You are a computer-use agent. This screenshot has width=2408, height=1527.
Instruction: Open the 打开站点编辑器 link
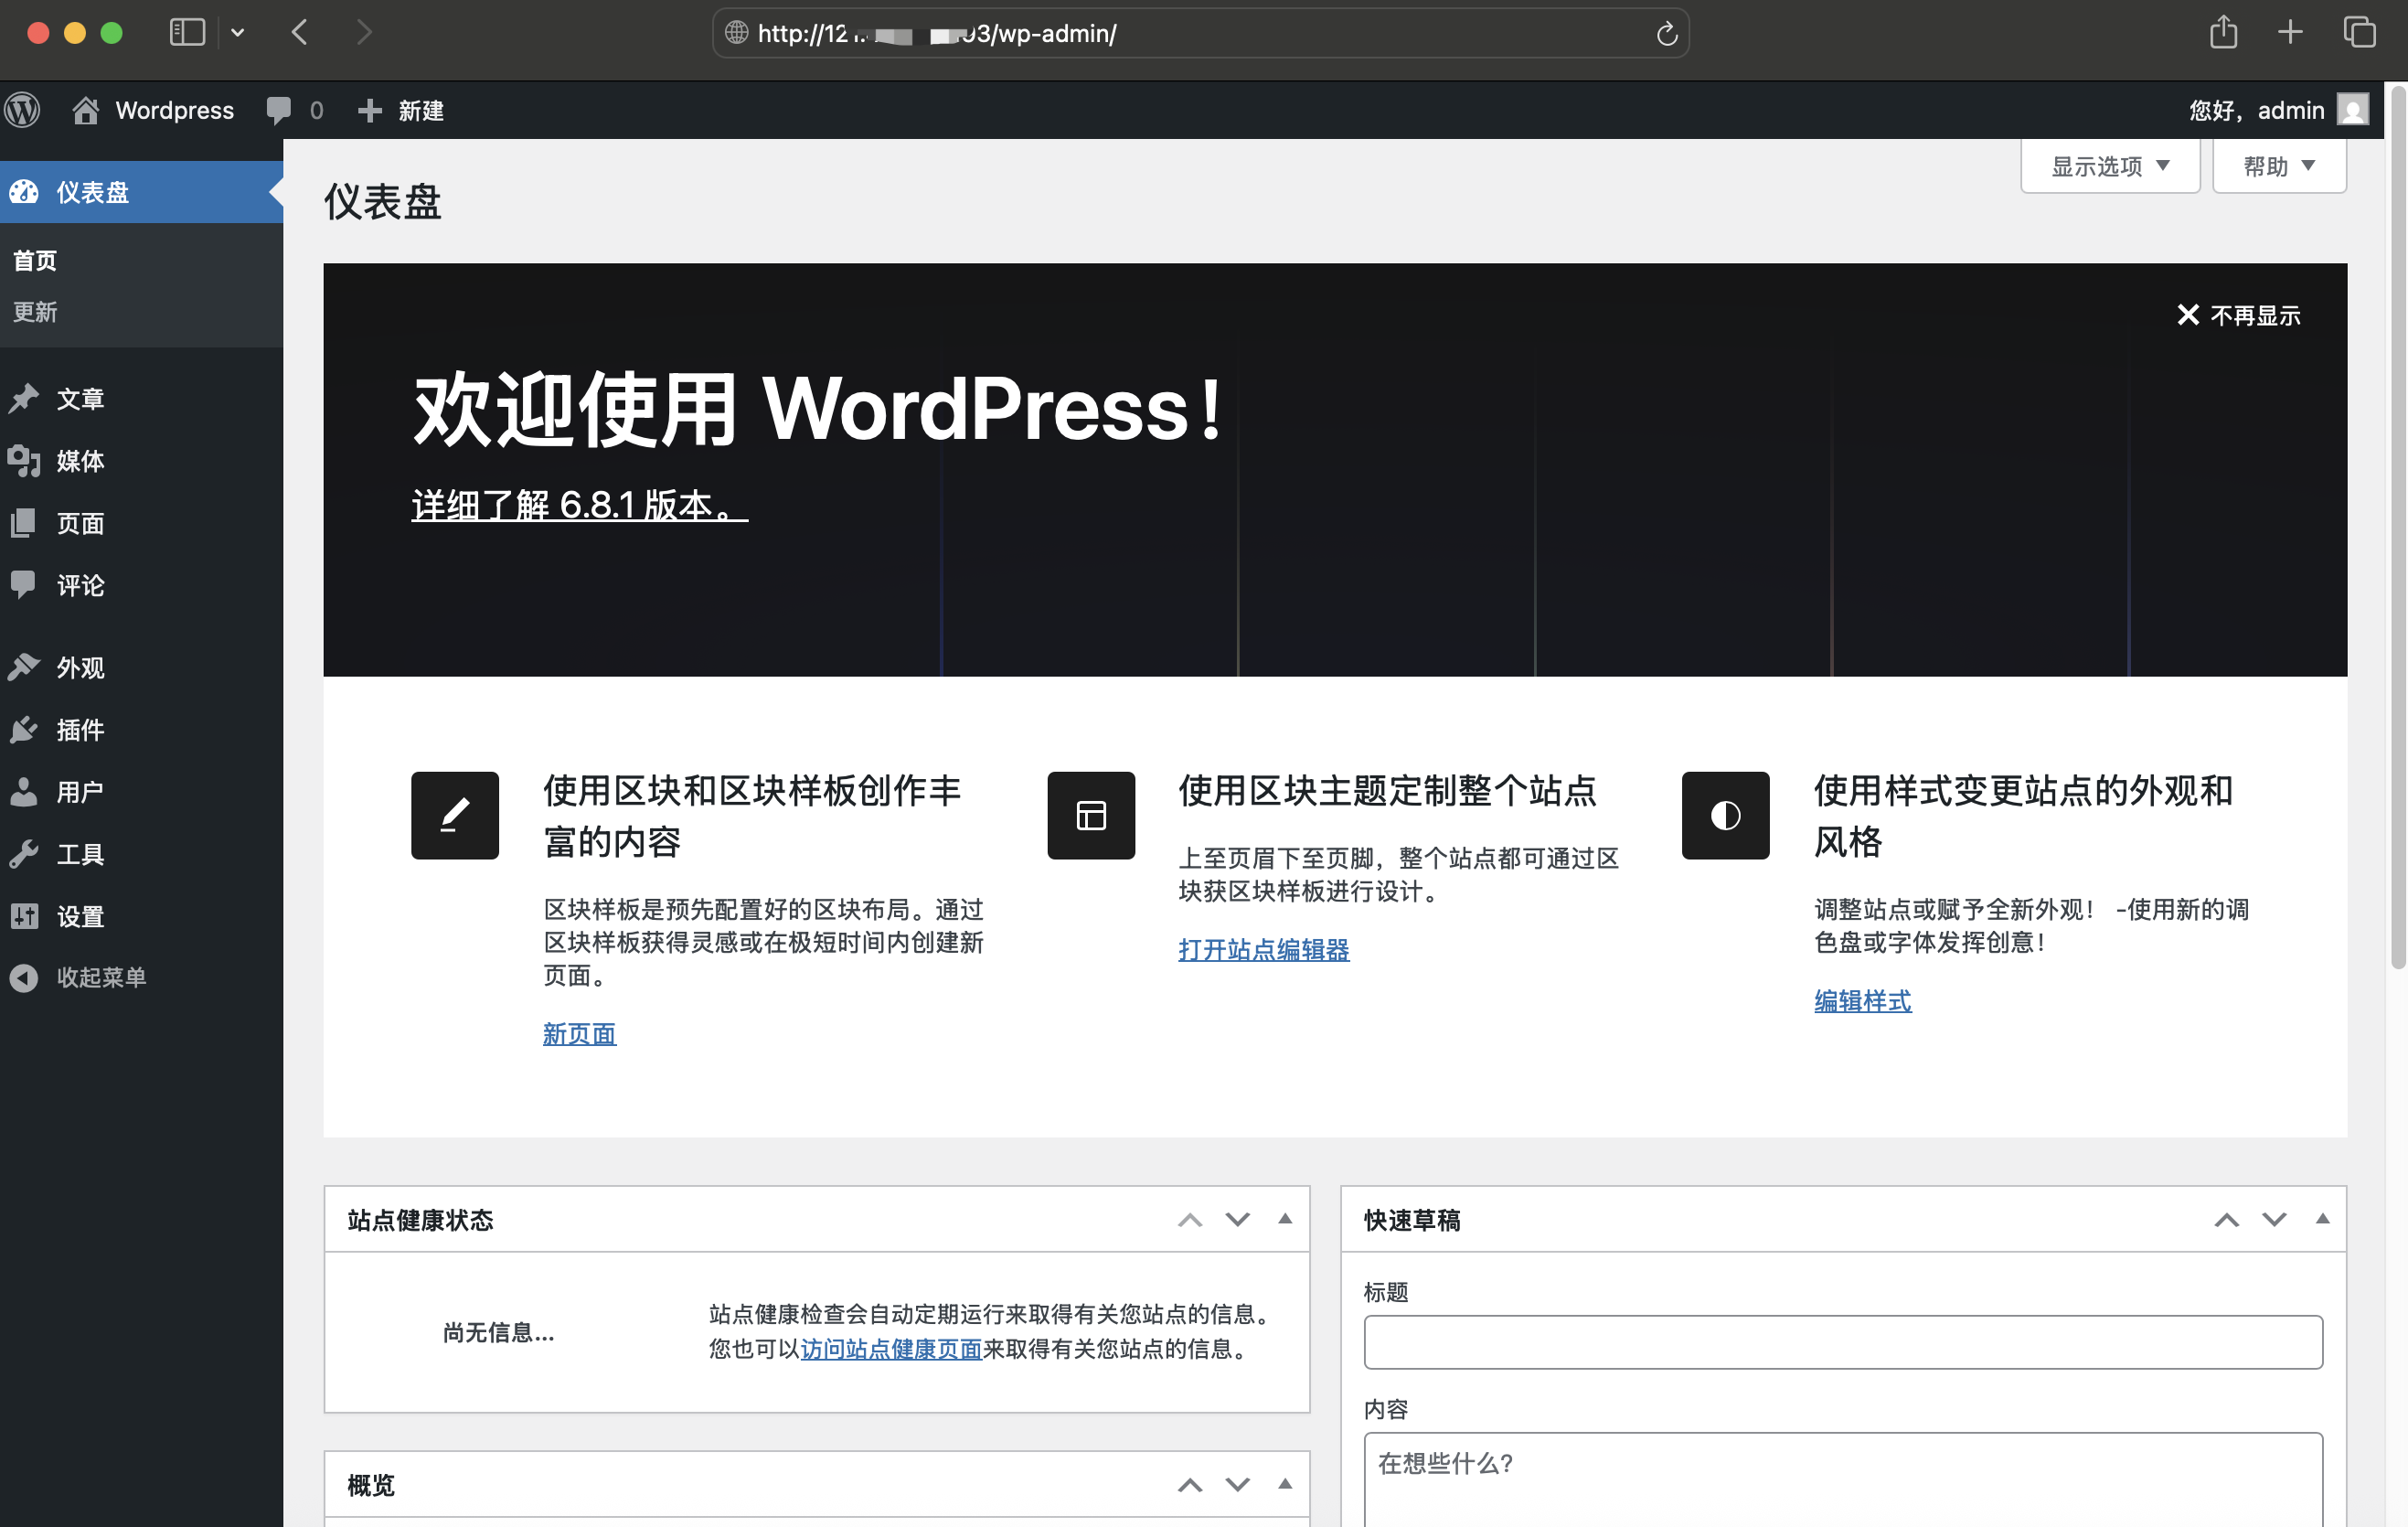(x=1263, y=949)
